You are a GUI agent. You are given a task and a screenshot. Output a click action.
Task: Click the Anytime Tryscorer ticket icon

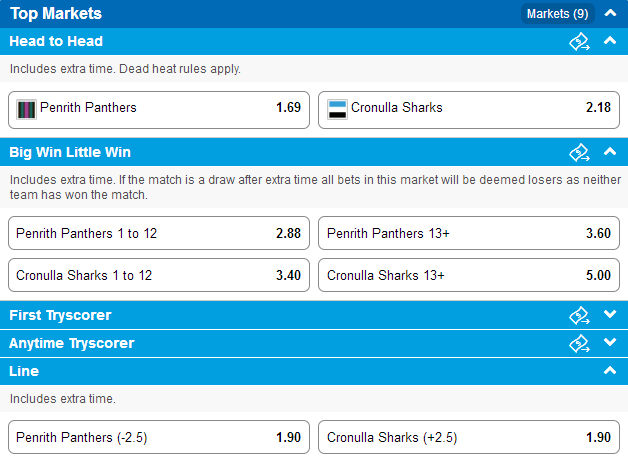[580, 344]
